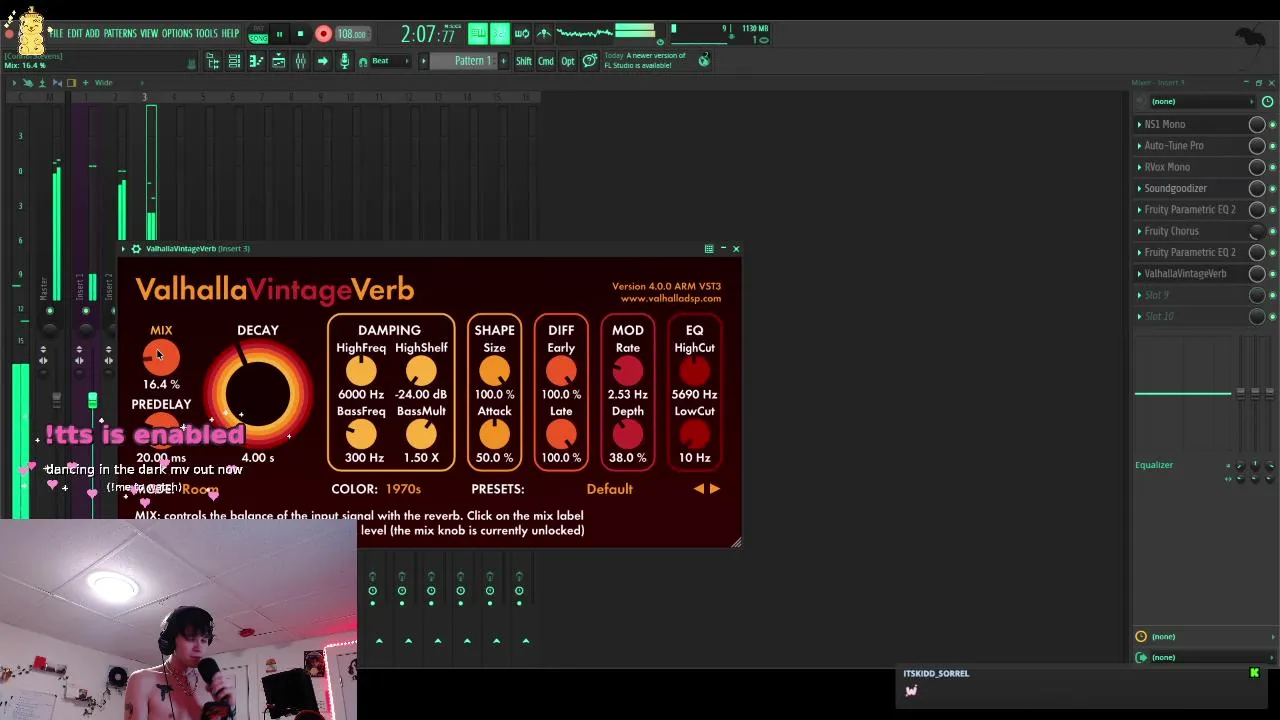
Task: Click the Mod Rate knob at 2.53 Hz
Action: coord(628,371)
